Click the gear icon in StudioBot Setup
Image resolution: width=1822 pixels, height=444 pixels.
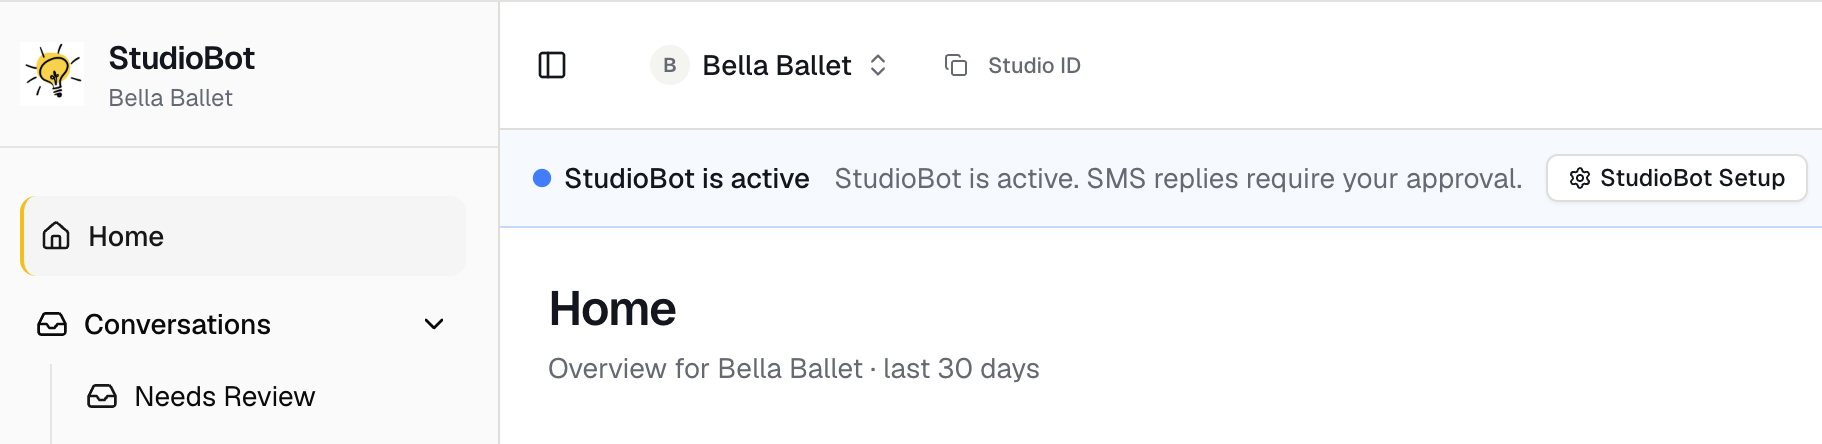pyautogui.click(x=1580, y=178)
